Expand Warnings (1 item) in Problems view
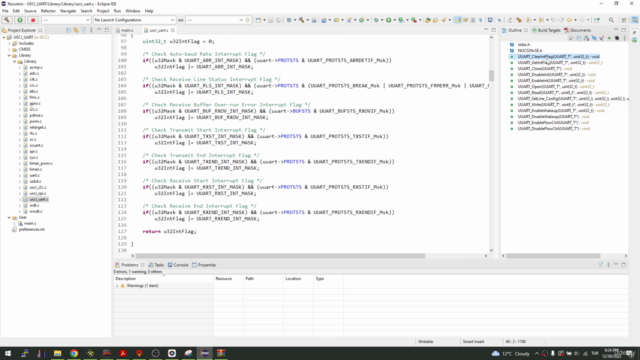Viewport: 640px width, 360px height. coord(117,286)
